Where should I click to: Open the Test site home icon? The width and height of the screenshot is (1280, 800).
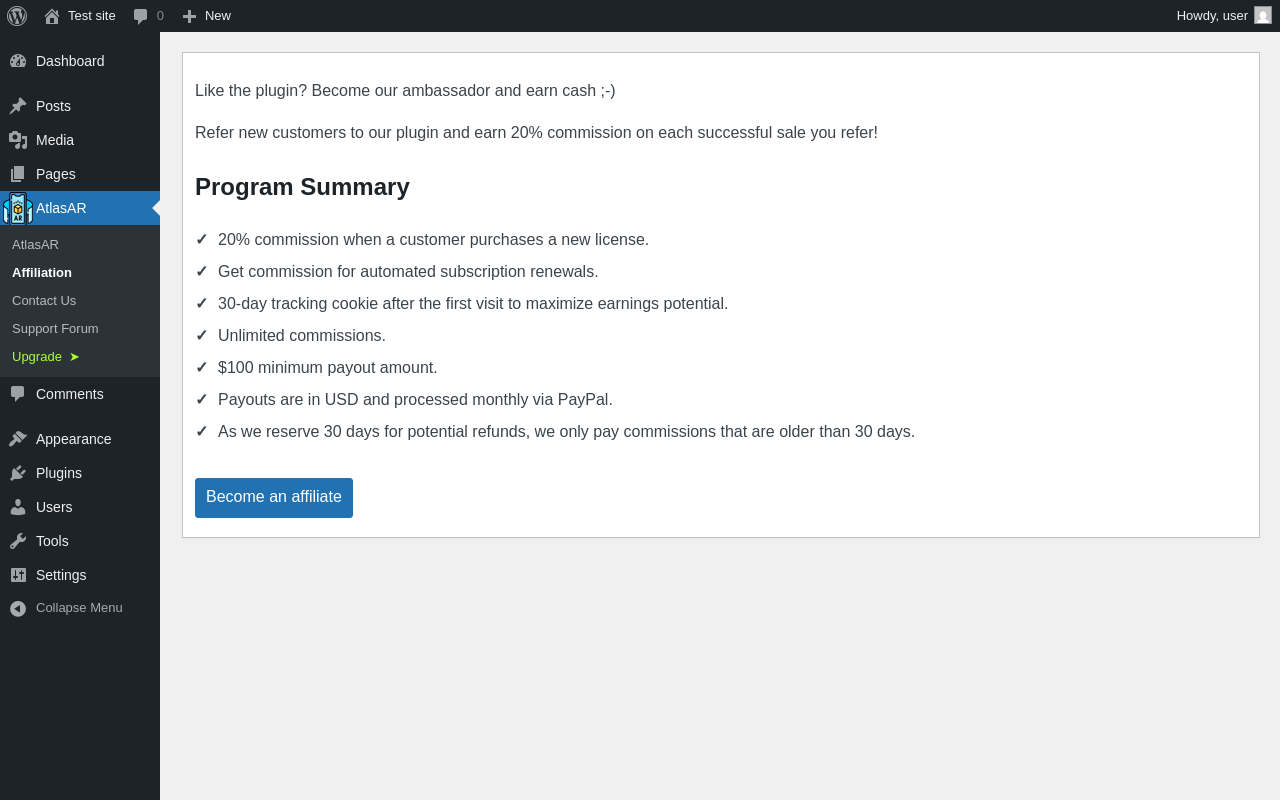coord(52,16)
